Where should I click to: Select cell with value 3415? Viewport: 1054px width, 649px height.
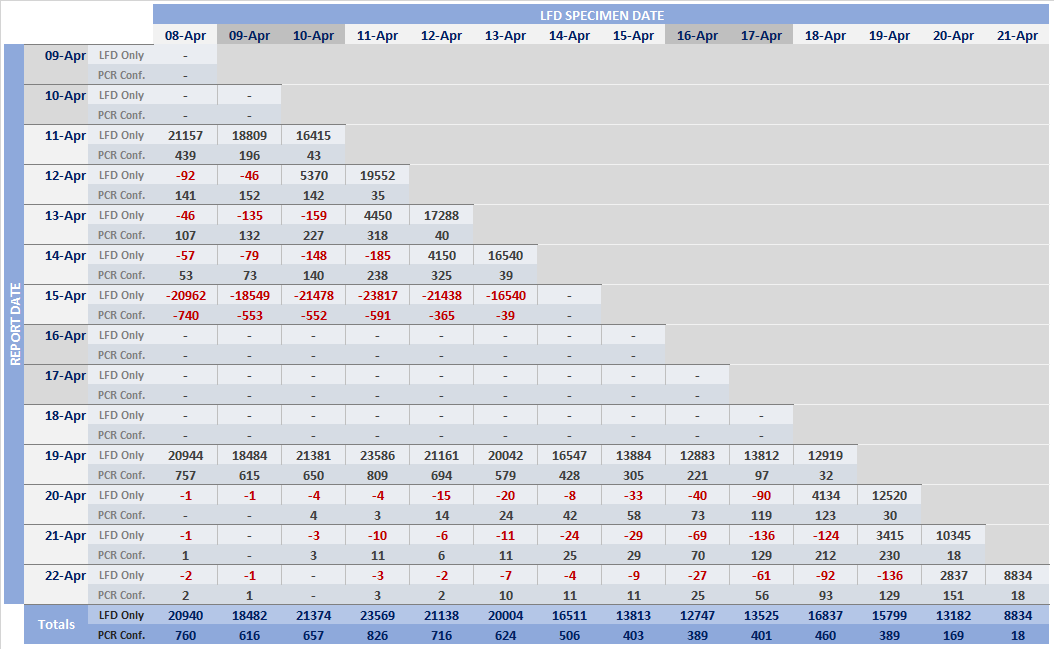[x=889, y=535]
